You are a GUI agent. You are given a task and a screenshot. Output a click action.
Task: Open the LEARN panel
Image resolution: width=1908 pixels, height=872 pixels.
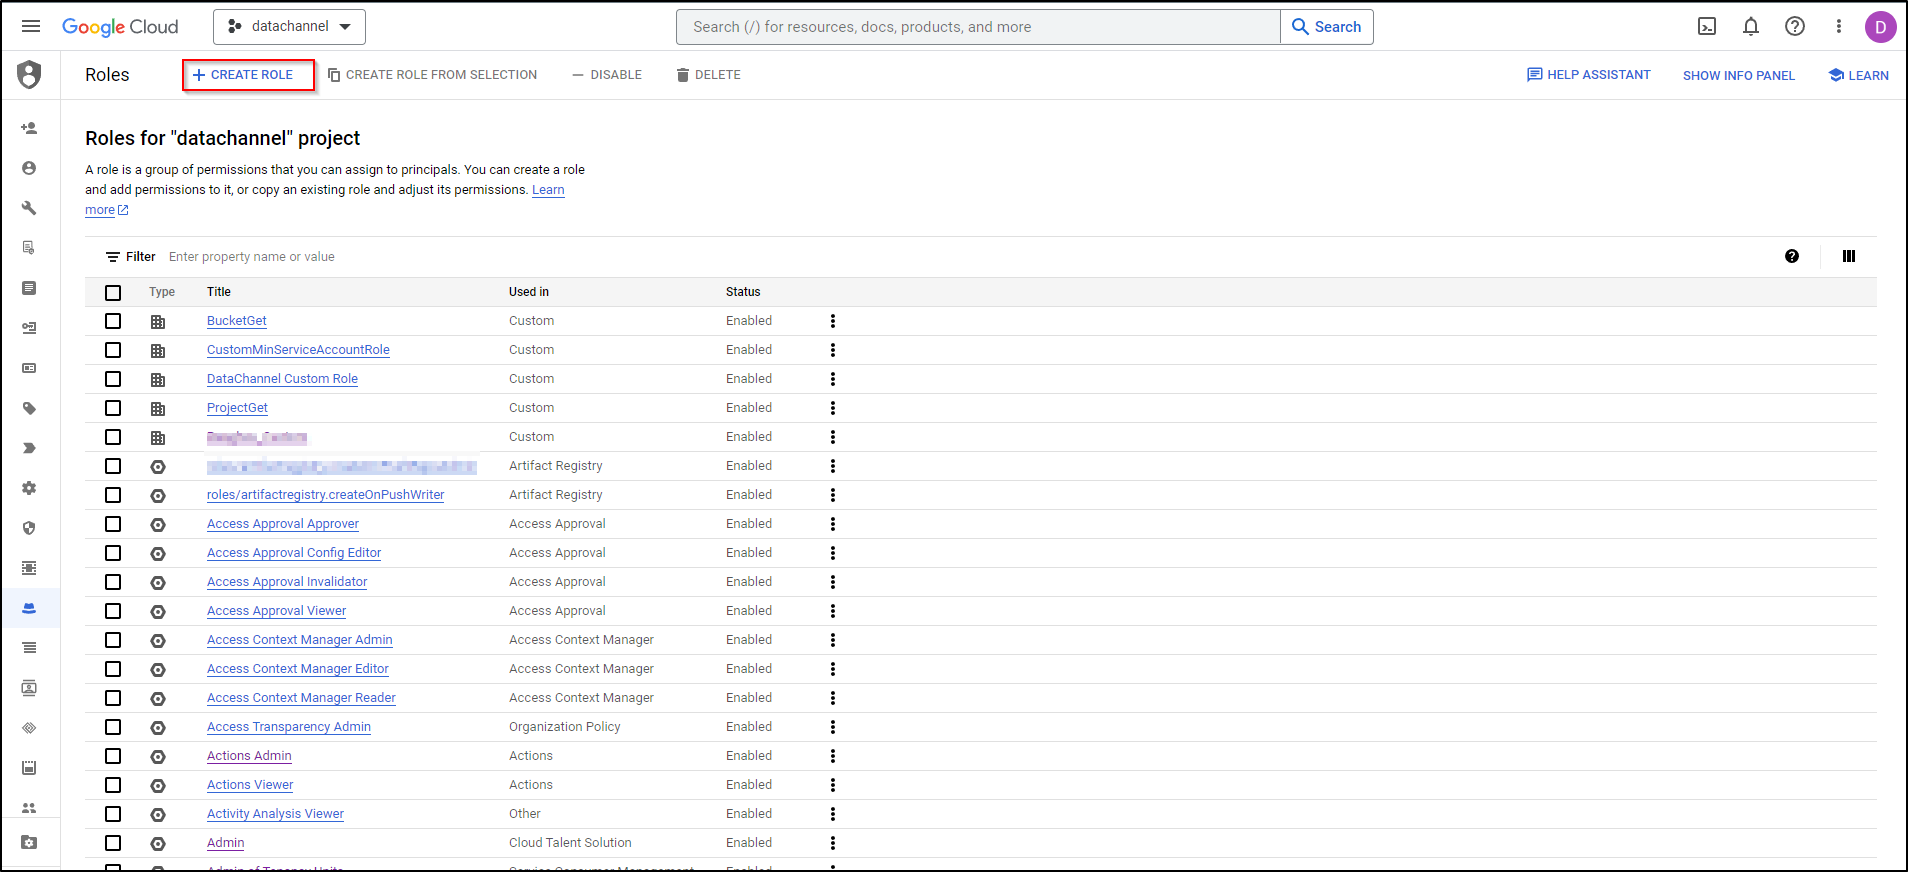(x=1858, y=75)
